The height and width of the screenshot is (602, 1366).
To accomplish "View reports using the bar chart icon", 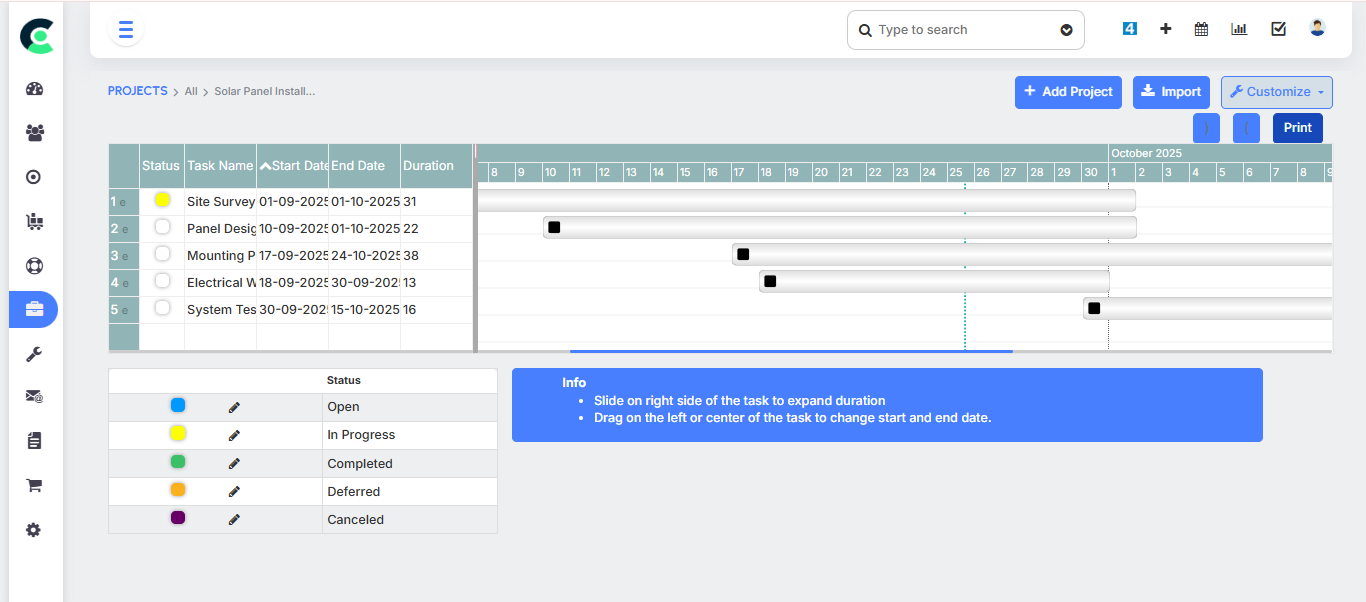I will click(x=1239, y=28).
